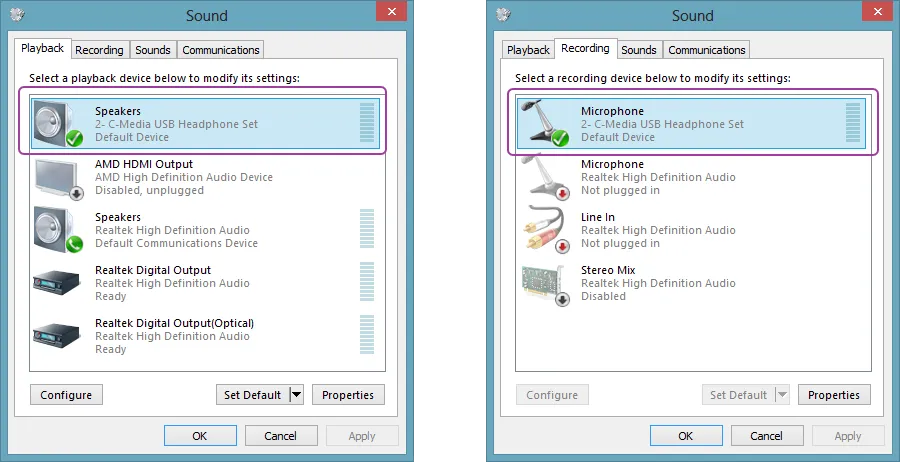
Task: Select the AMD HDMI Output monitor icon
Action: pyautogui.click(x=59, y=178)
